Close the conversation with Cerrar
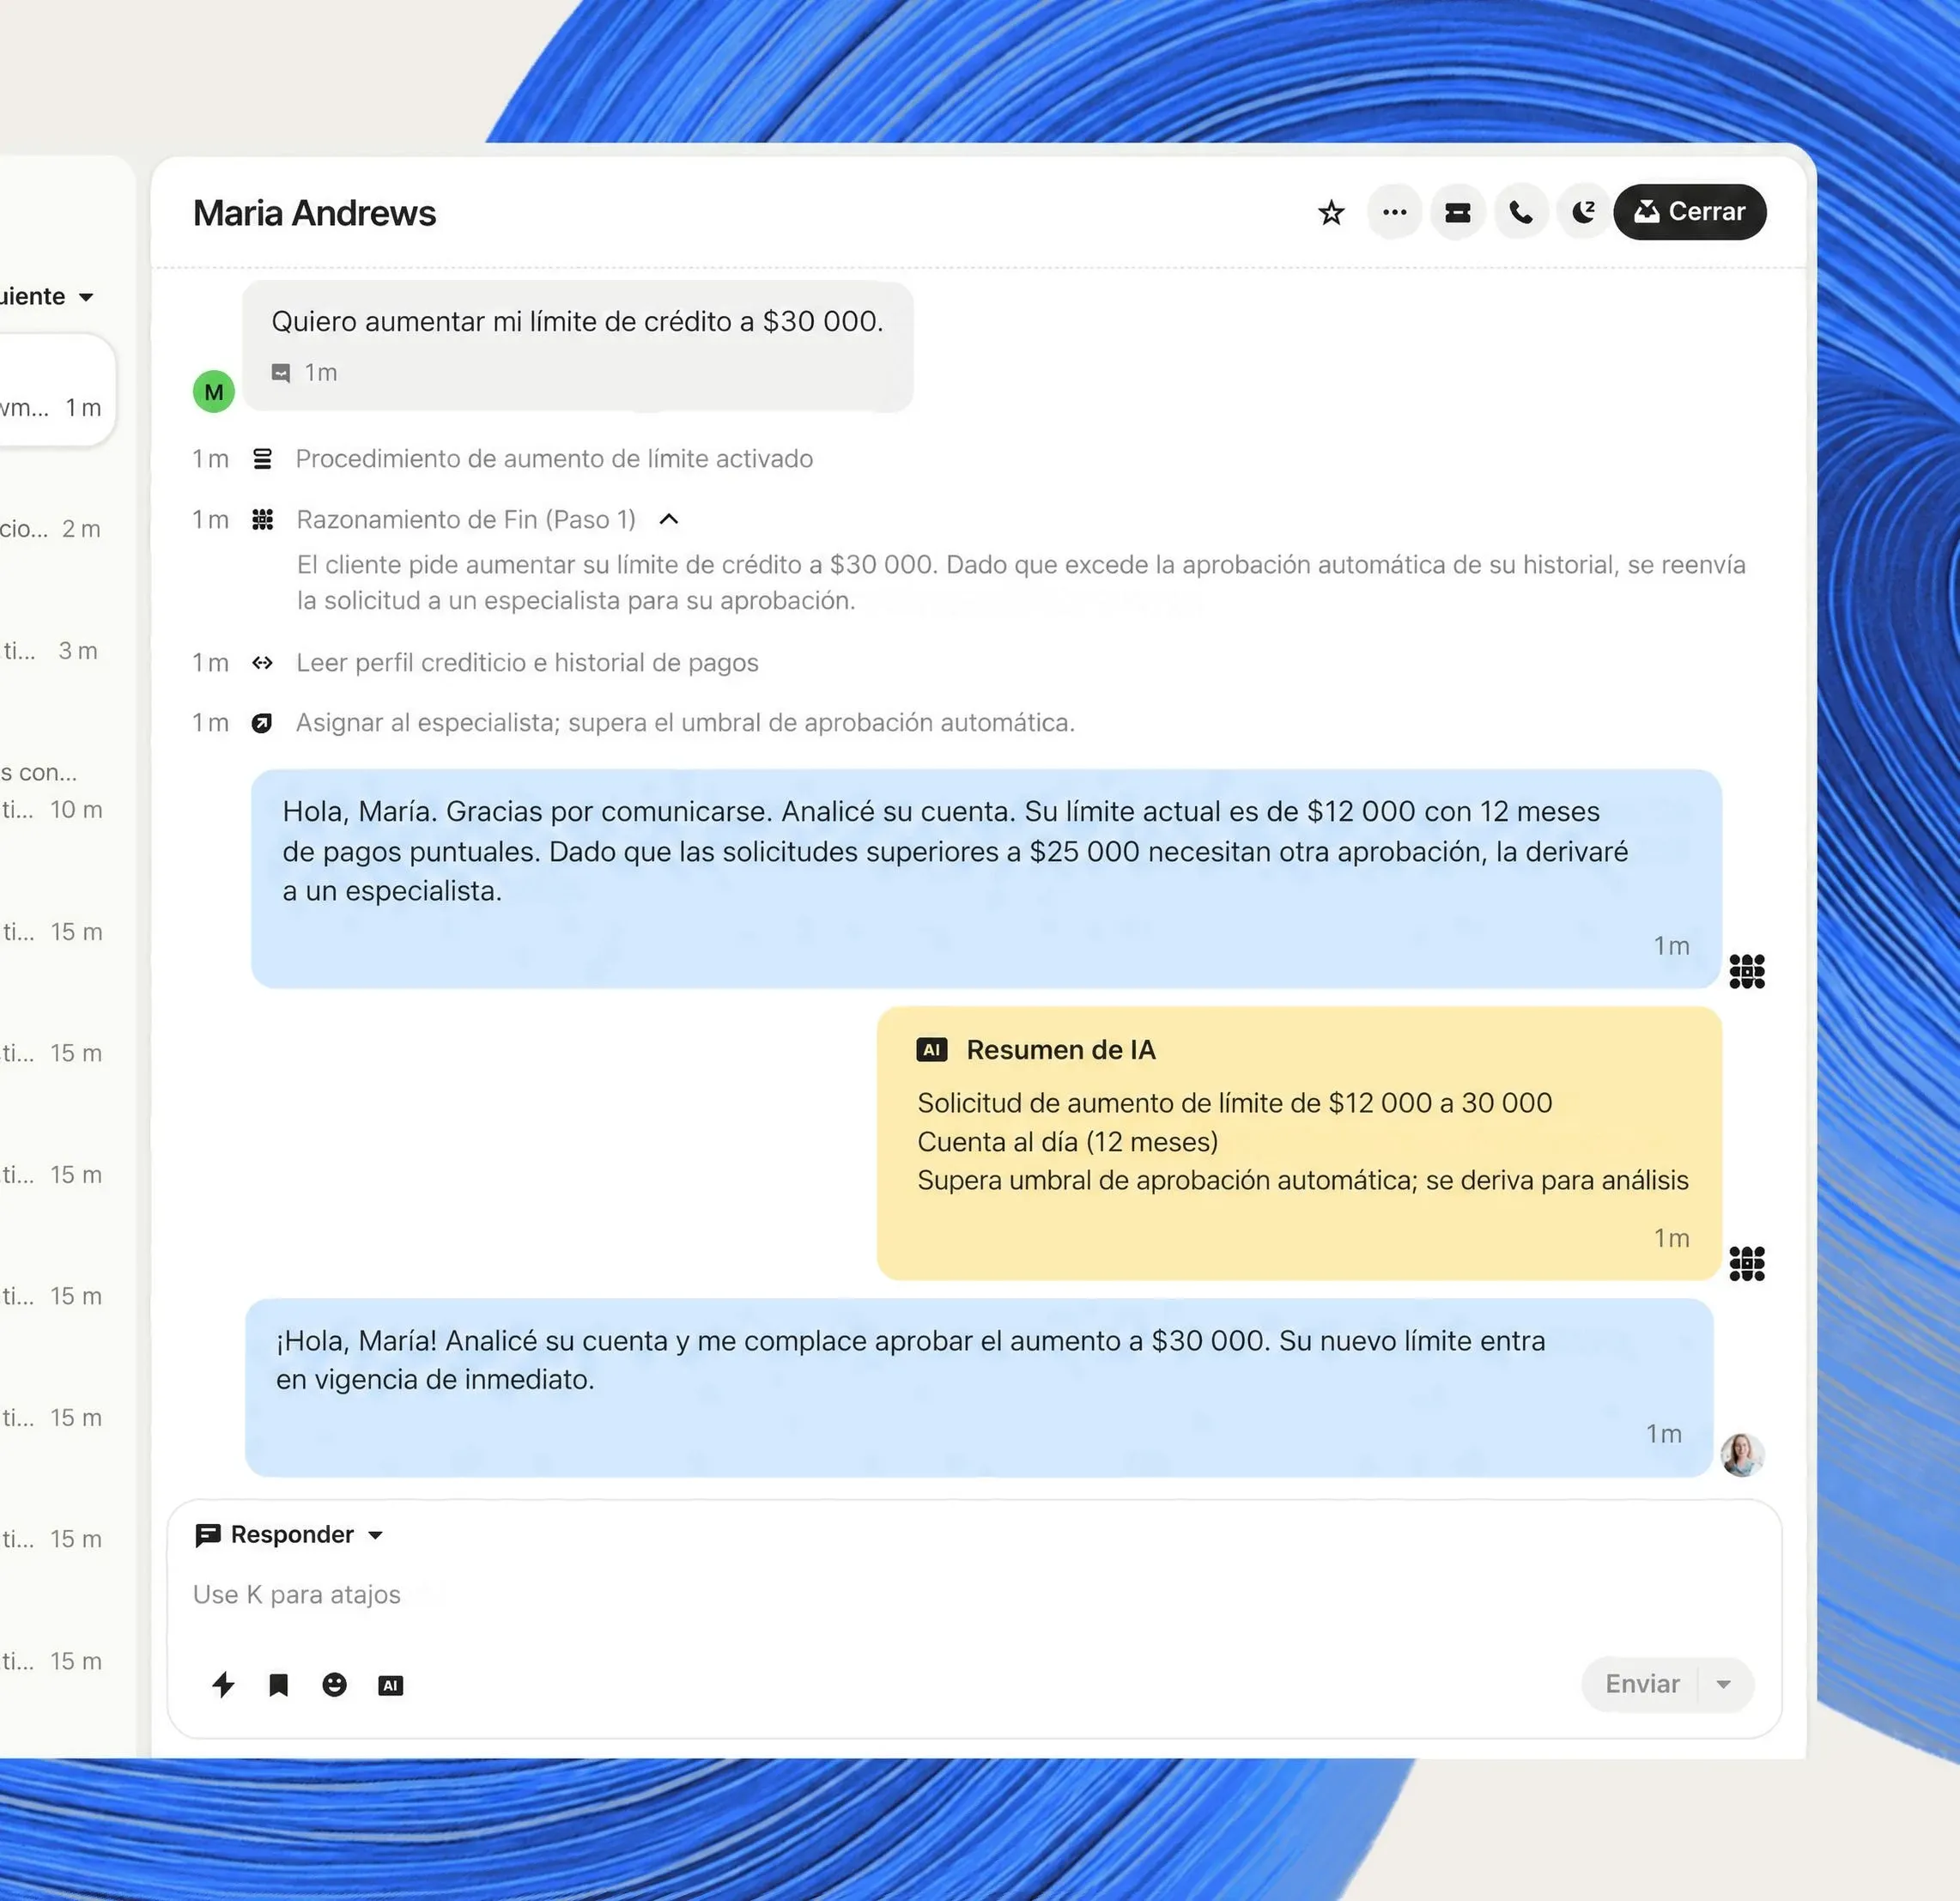The image size is (1960, 1901). pyautogui.click(x=1689, y=212)
